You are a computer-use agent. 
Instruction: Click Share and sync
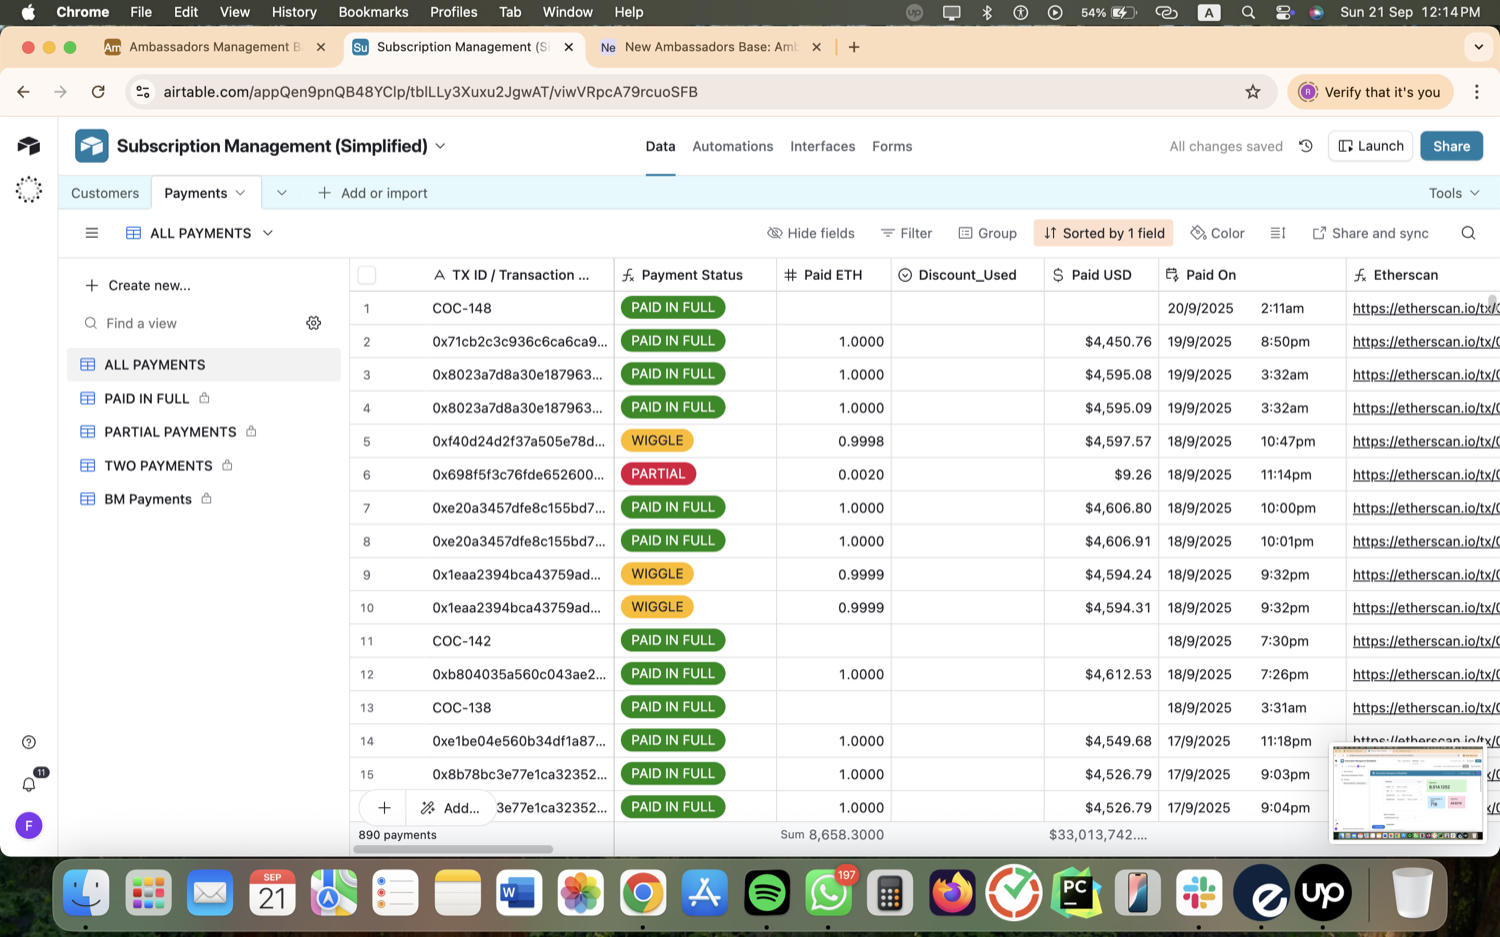point(1370,233)
